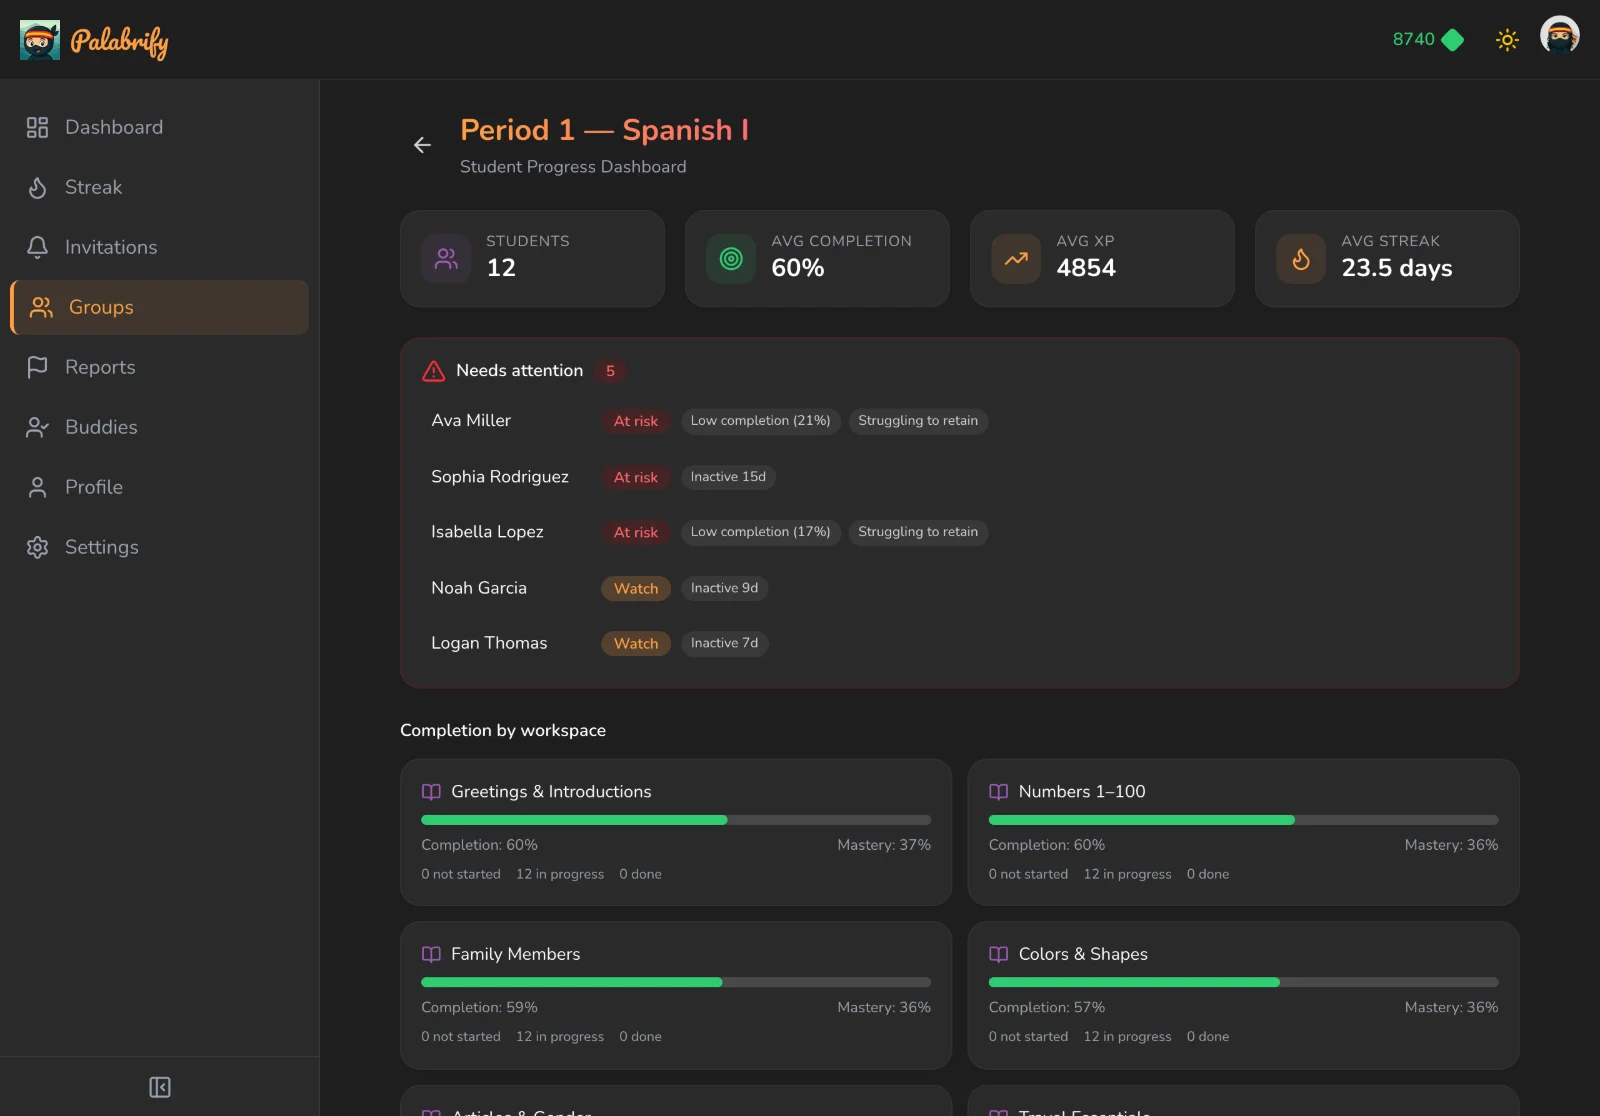The width and height of the screenshot is (1600, 1116).
Task: Select student Noah Garcia
Action: point(479,588)
